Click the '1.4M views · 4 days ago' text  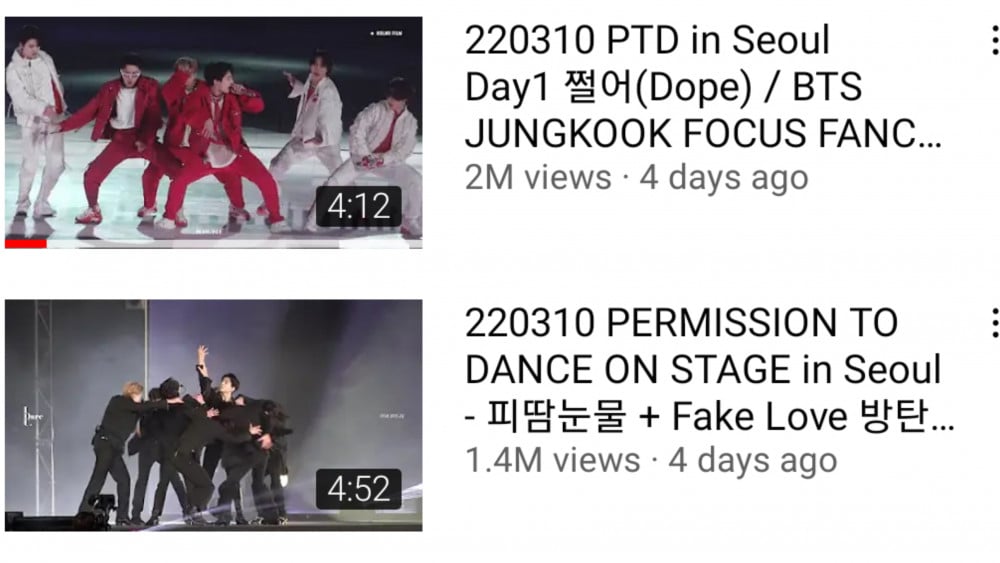tap(651, 460)
